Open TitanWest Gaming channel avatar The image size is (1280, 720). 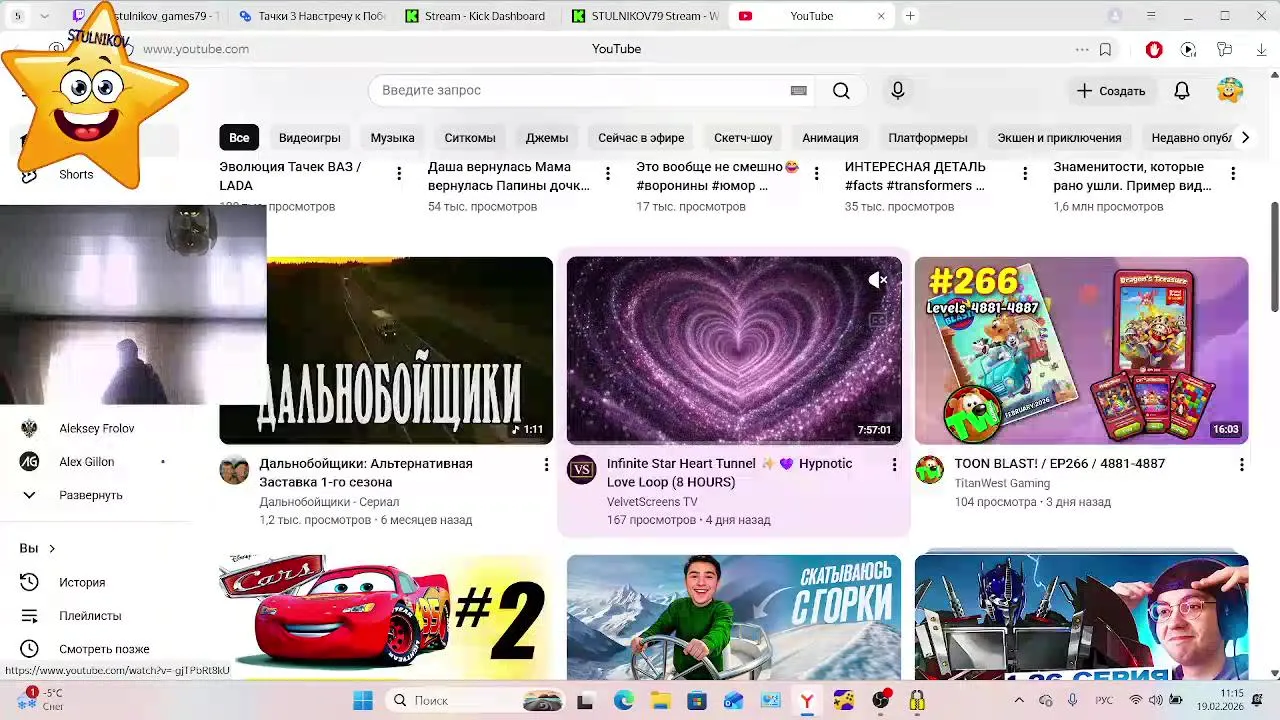(x=929, y=470)
